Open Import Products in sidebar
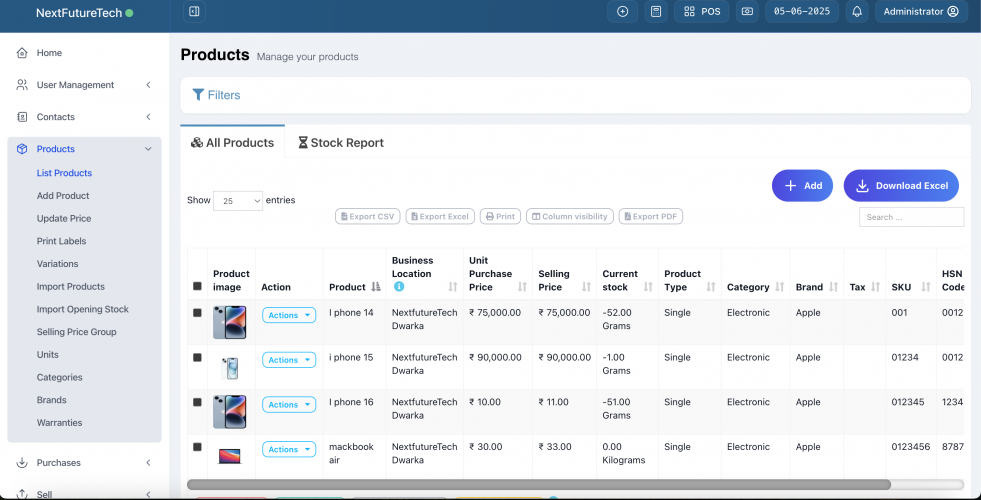981x500 pixels. click(x=71, y=286)
